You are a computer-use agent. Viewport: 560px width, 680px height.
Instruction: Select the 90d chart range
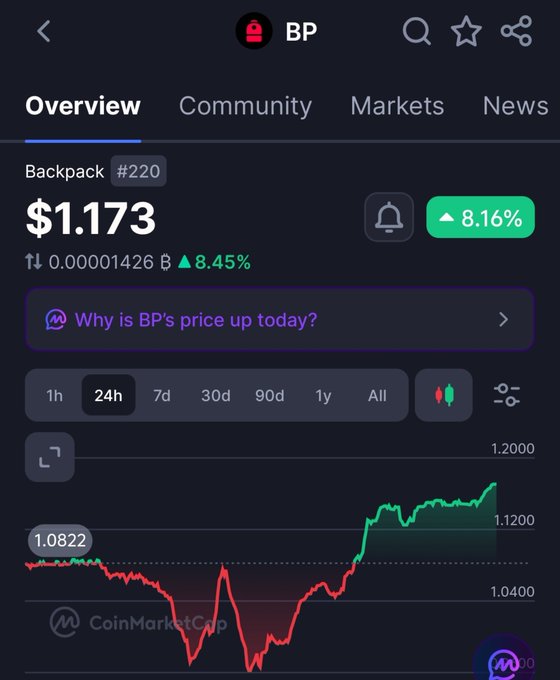pos(269,396)
